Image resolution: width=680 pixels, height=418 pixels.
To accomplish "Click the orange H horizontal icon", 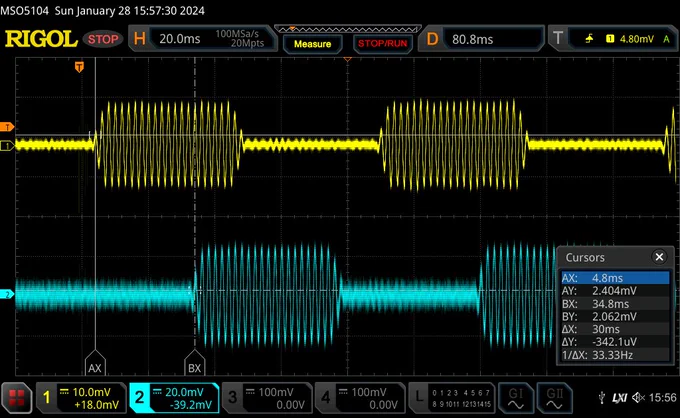I will click(x=139, y=39).
